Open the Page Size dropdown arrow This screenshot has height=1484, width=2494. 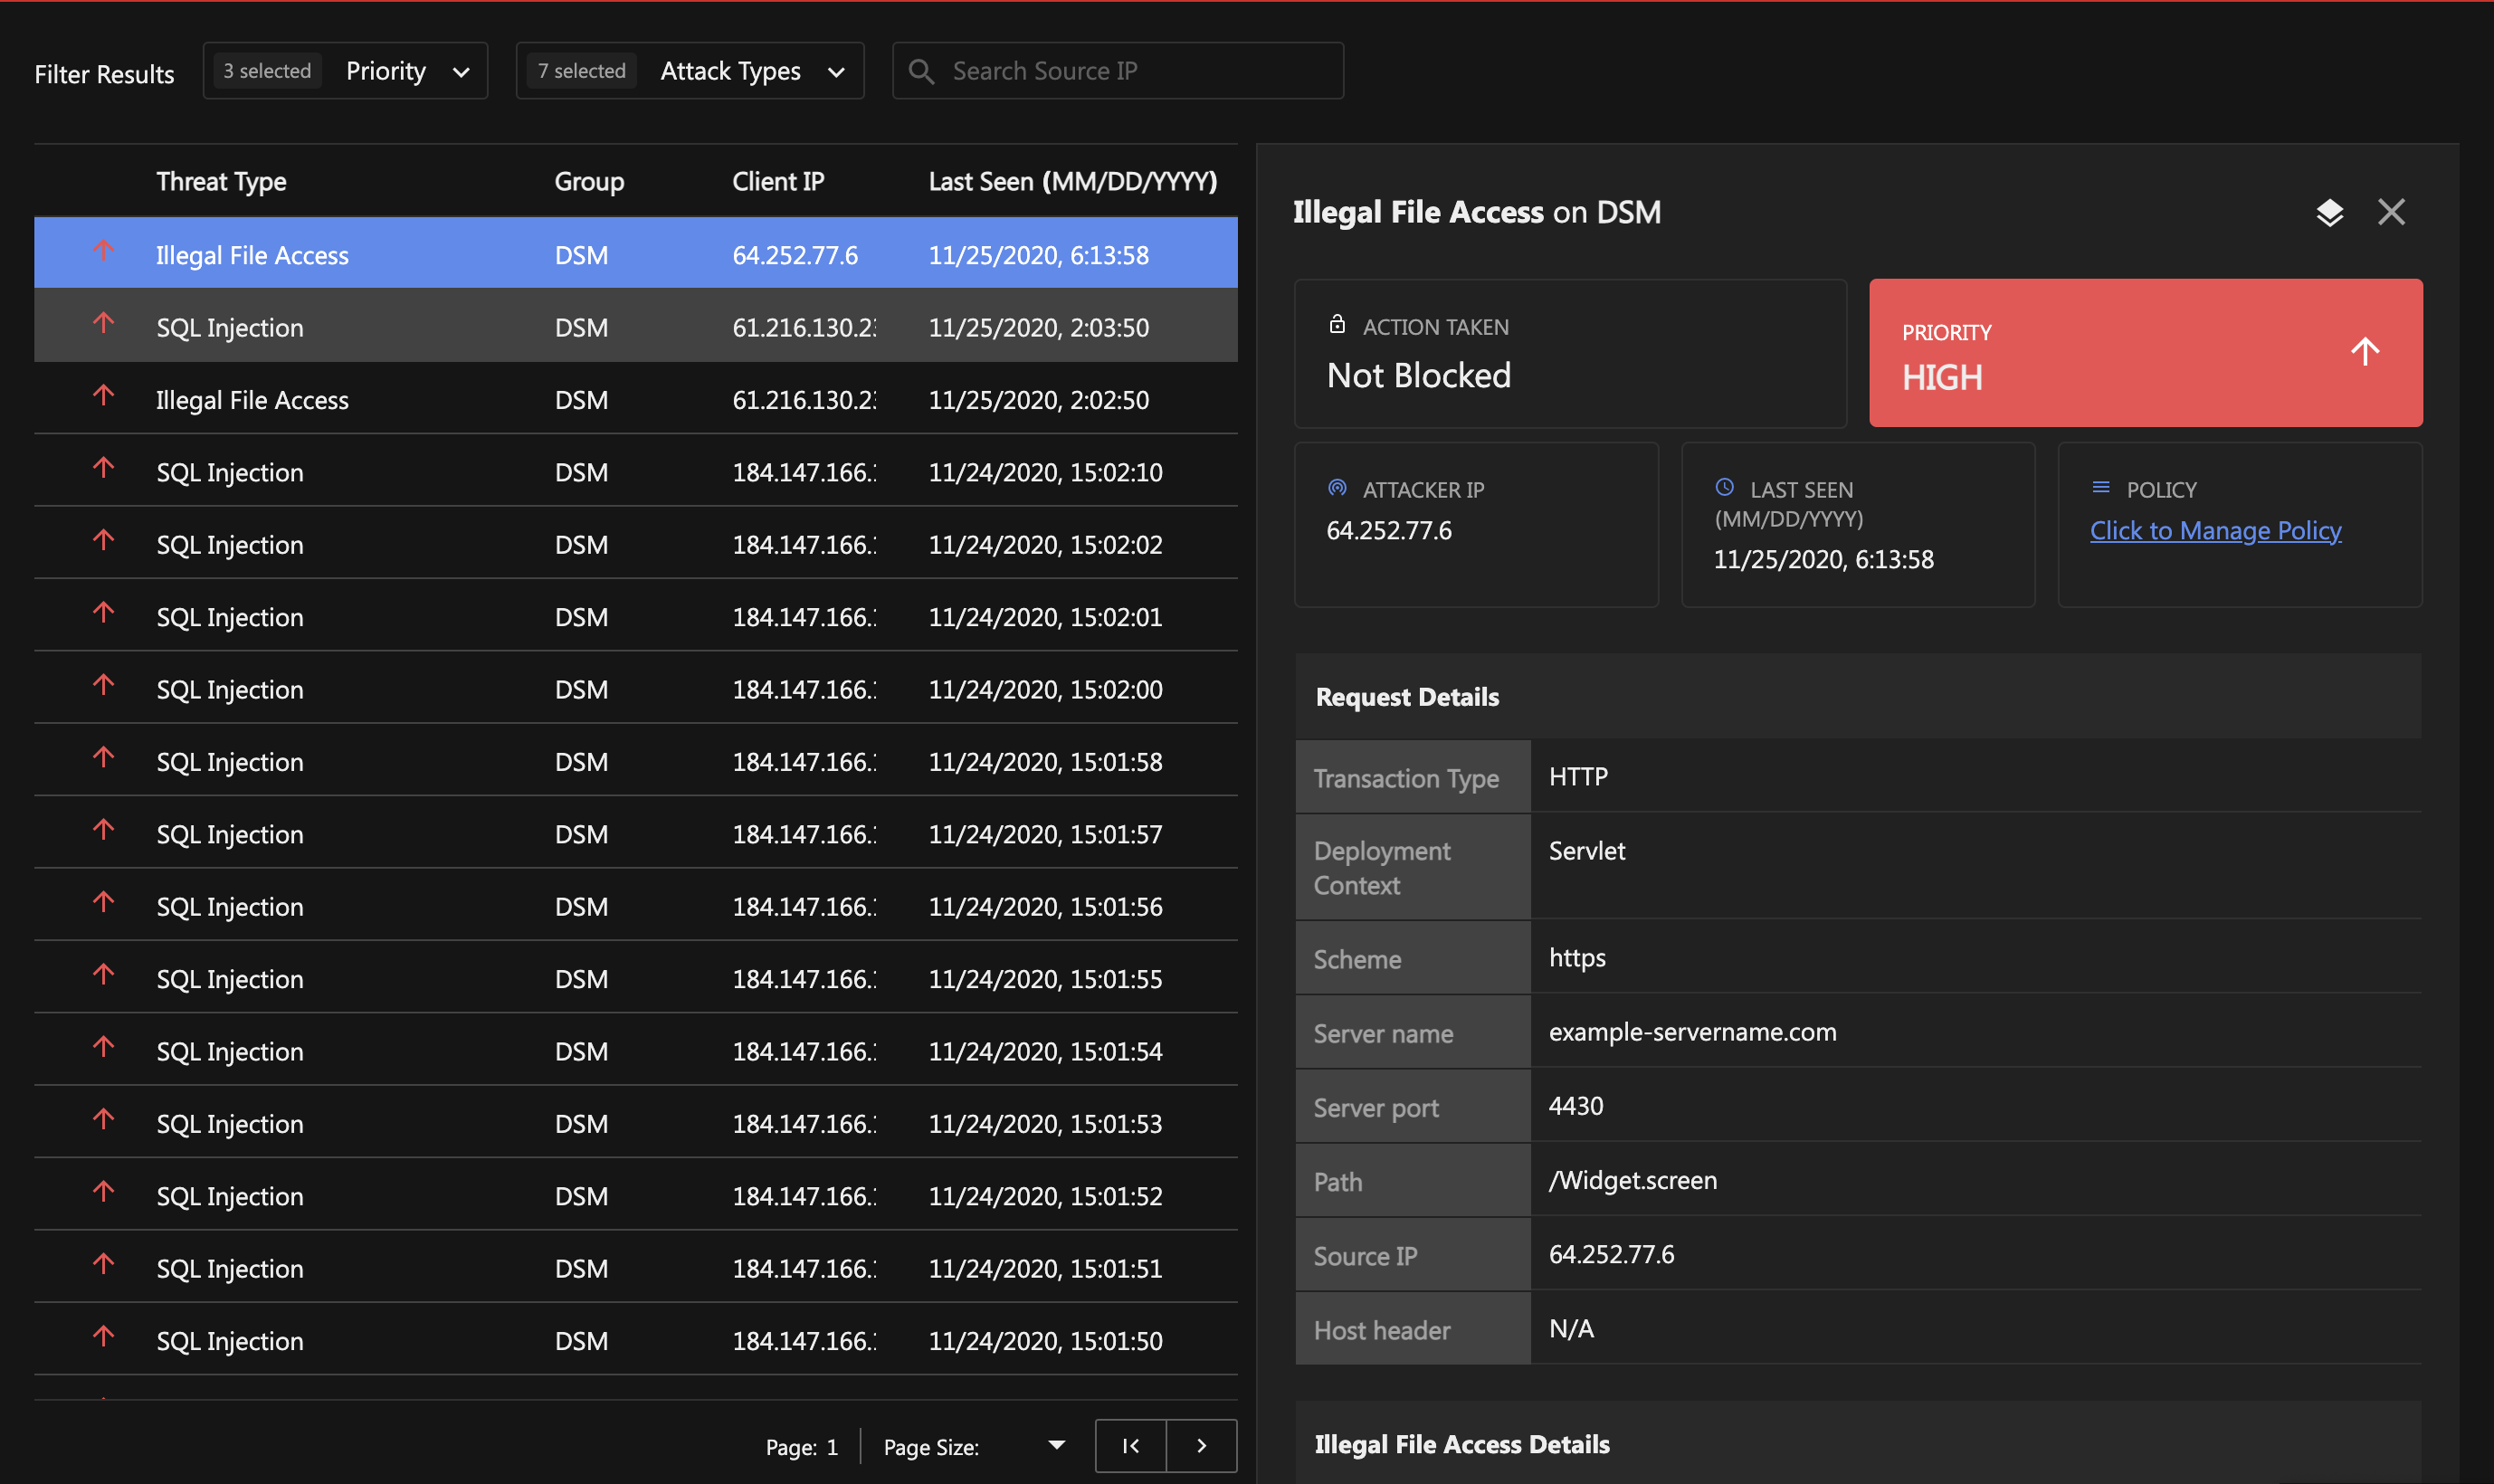[x=1056, y=1445]
